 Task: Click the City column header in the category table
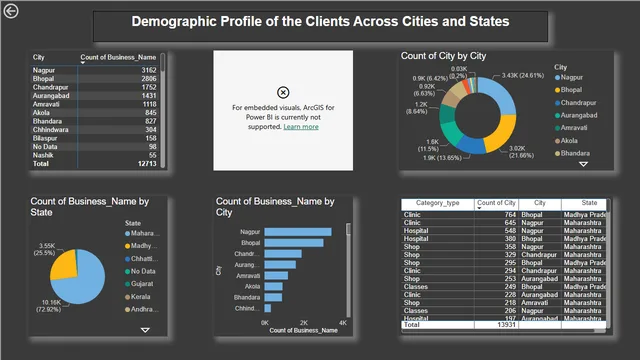click(540, 203)
